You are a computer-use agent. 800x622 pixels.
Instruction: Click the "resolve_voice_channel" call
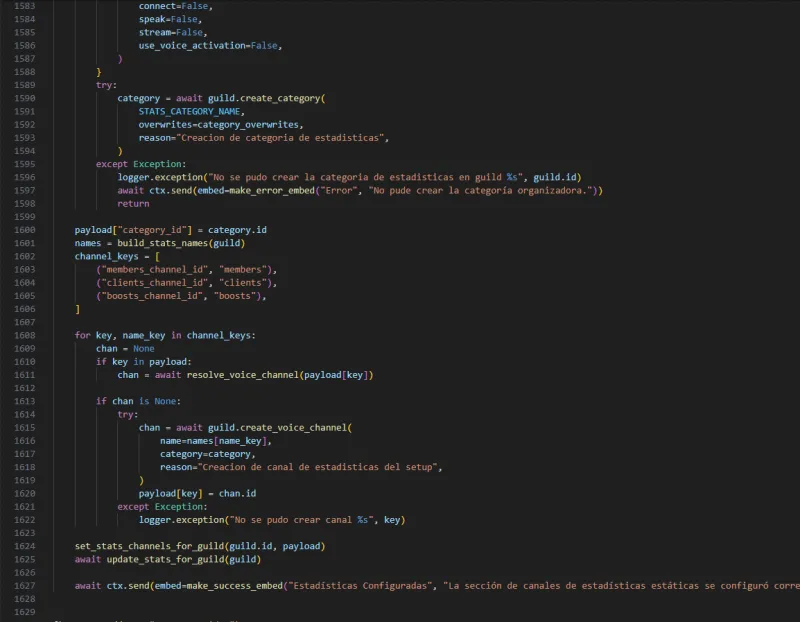pos(242,375)
